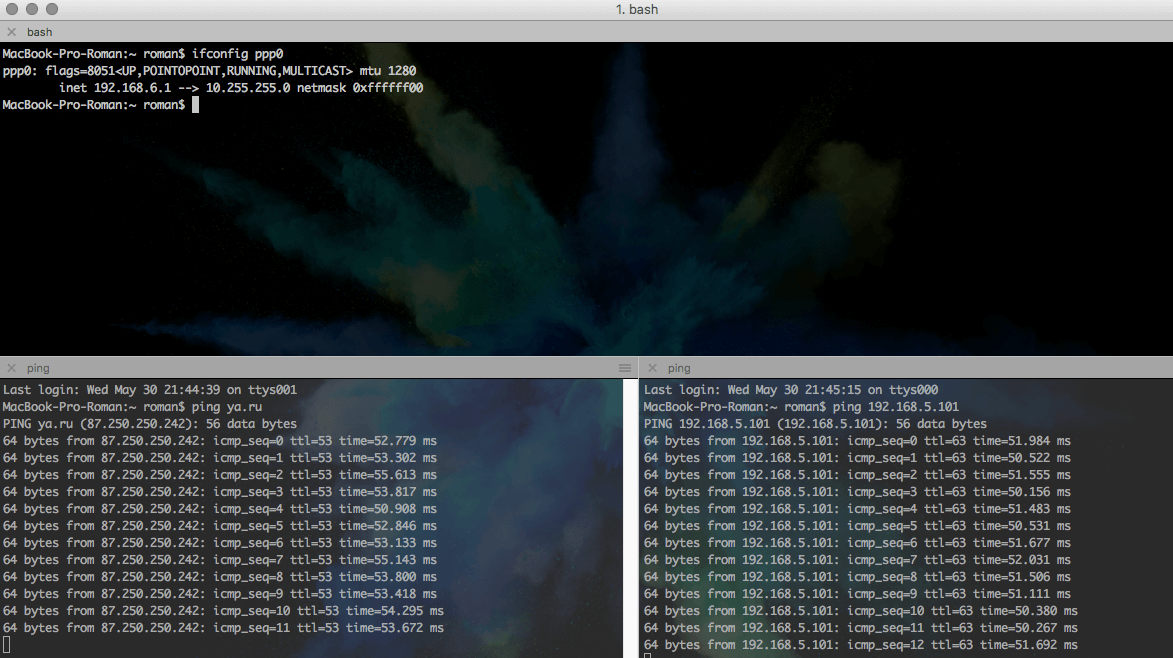The width and height of the screenshot is (1173, 658).
Task: Minimize the terminal window
Action: 31,9
